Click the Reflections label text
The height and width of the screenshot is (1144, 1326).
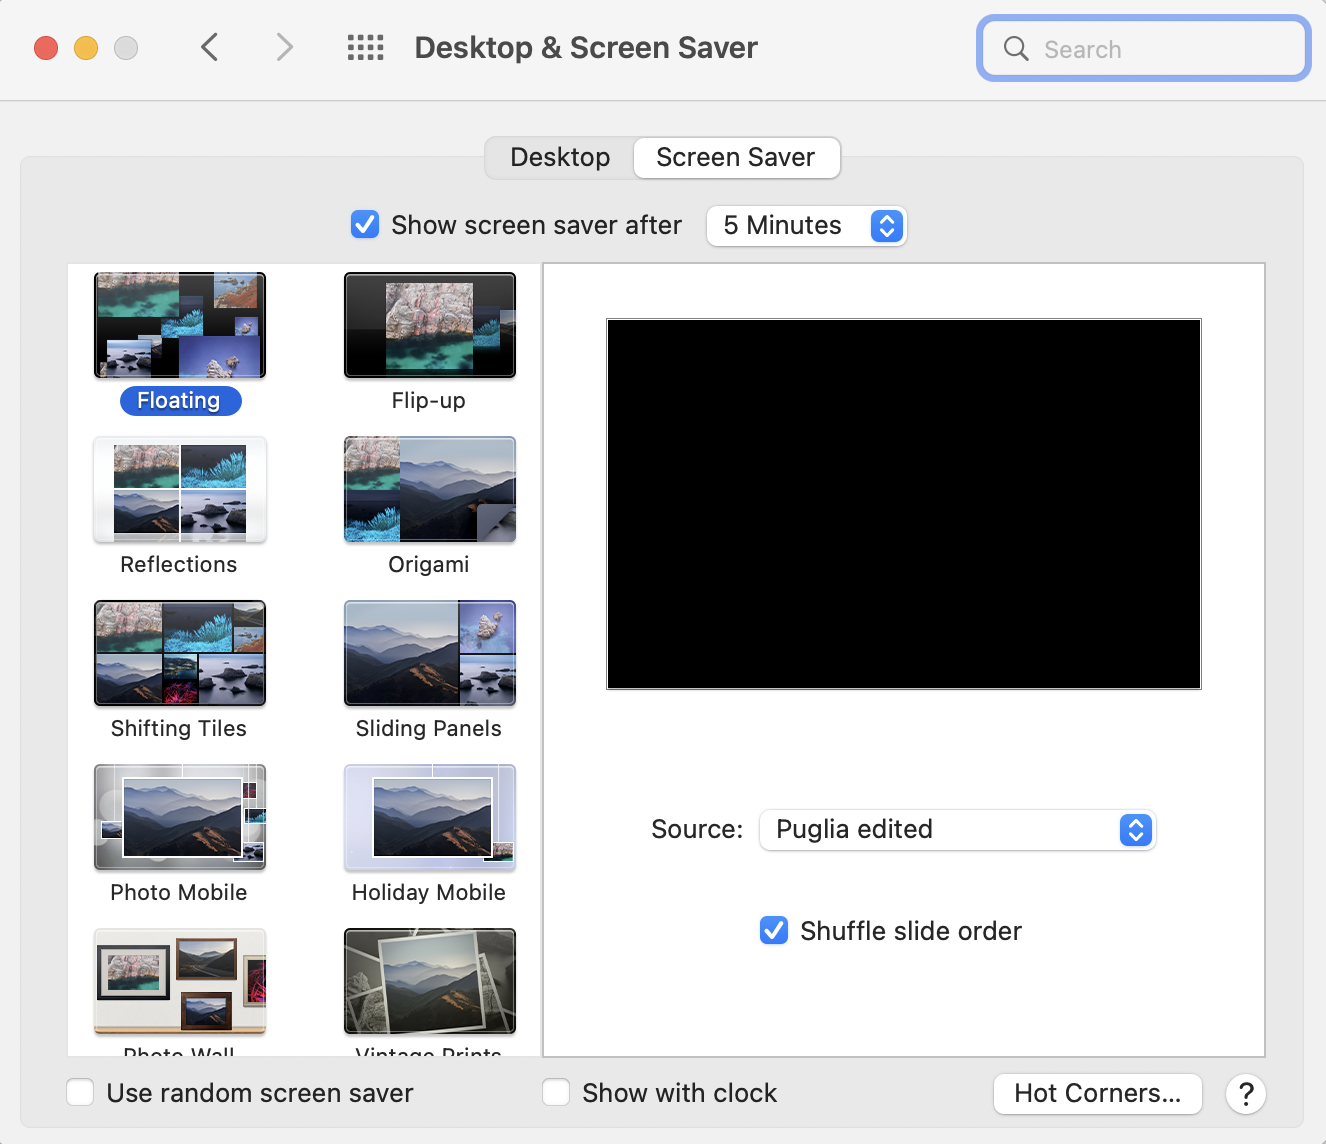point(179,564)
